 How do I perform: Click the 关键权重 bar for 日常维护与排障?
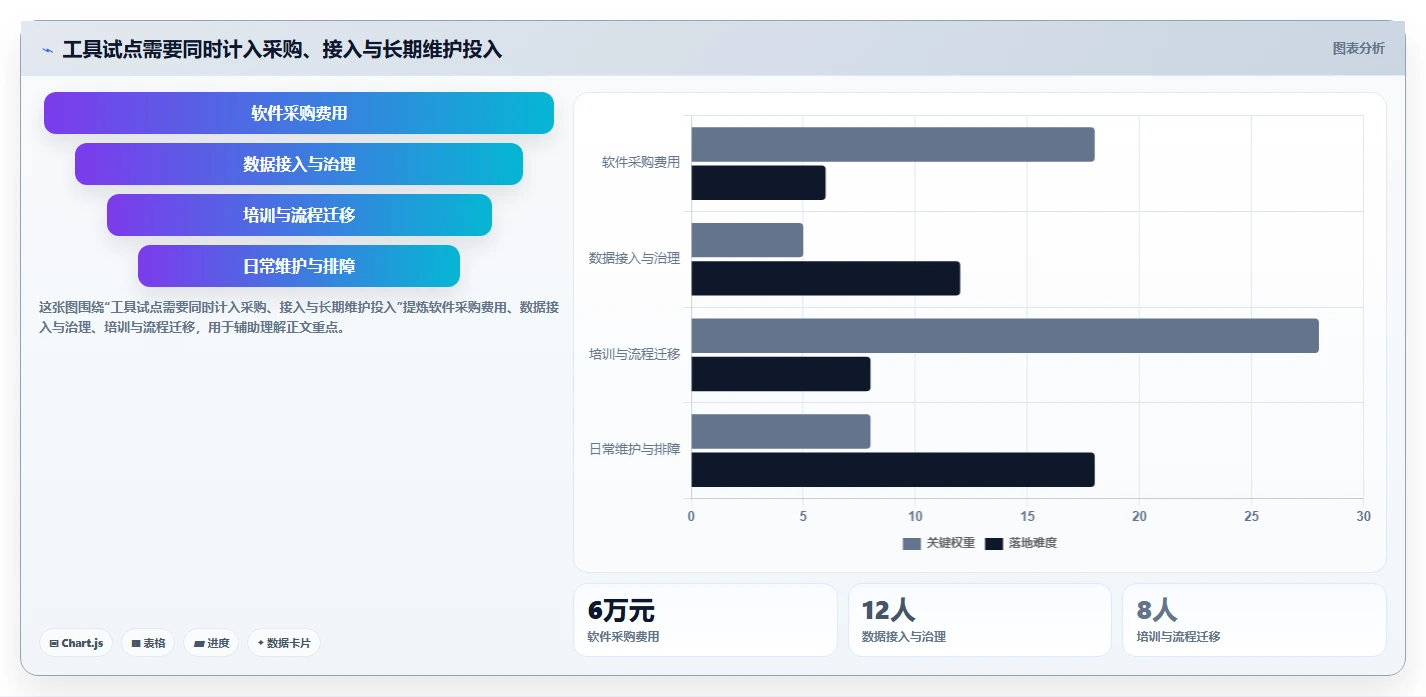[x=781, y=431]
